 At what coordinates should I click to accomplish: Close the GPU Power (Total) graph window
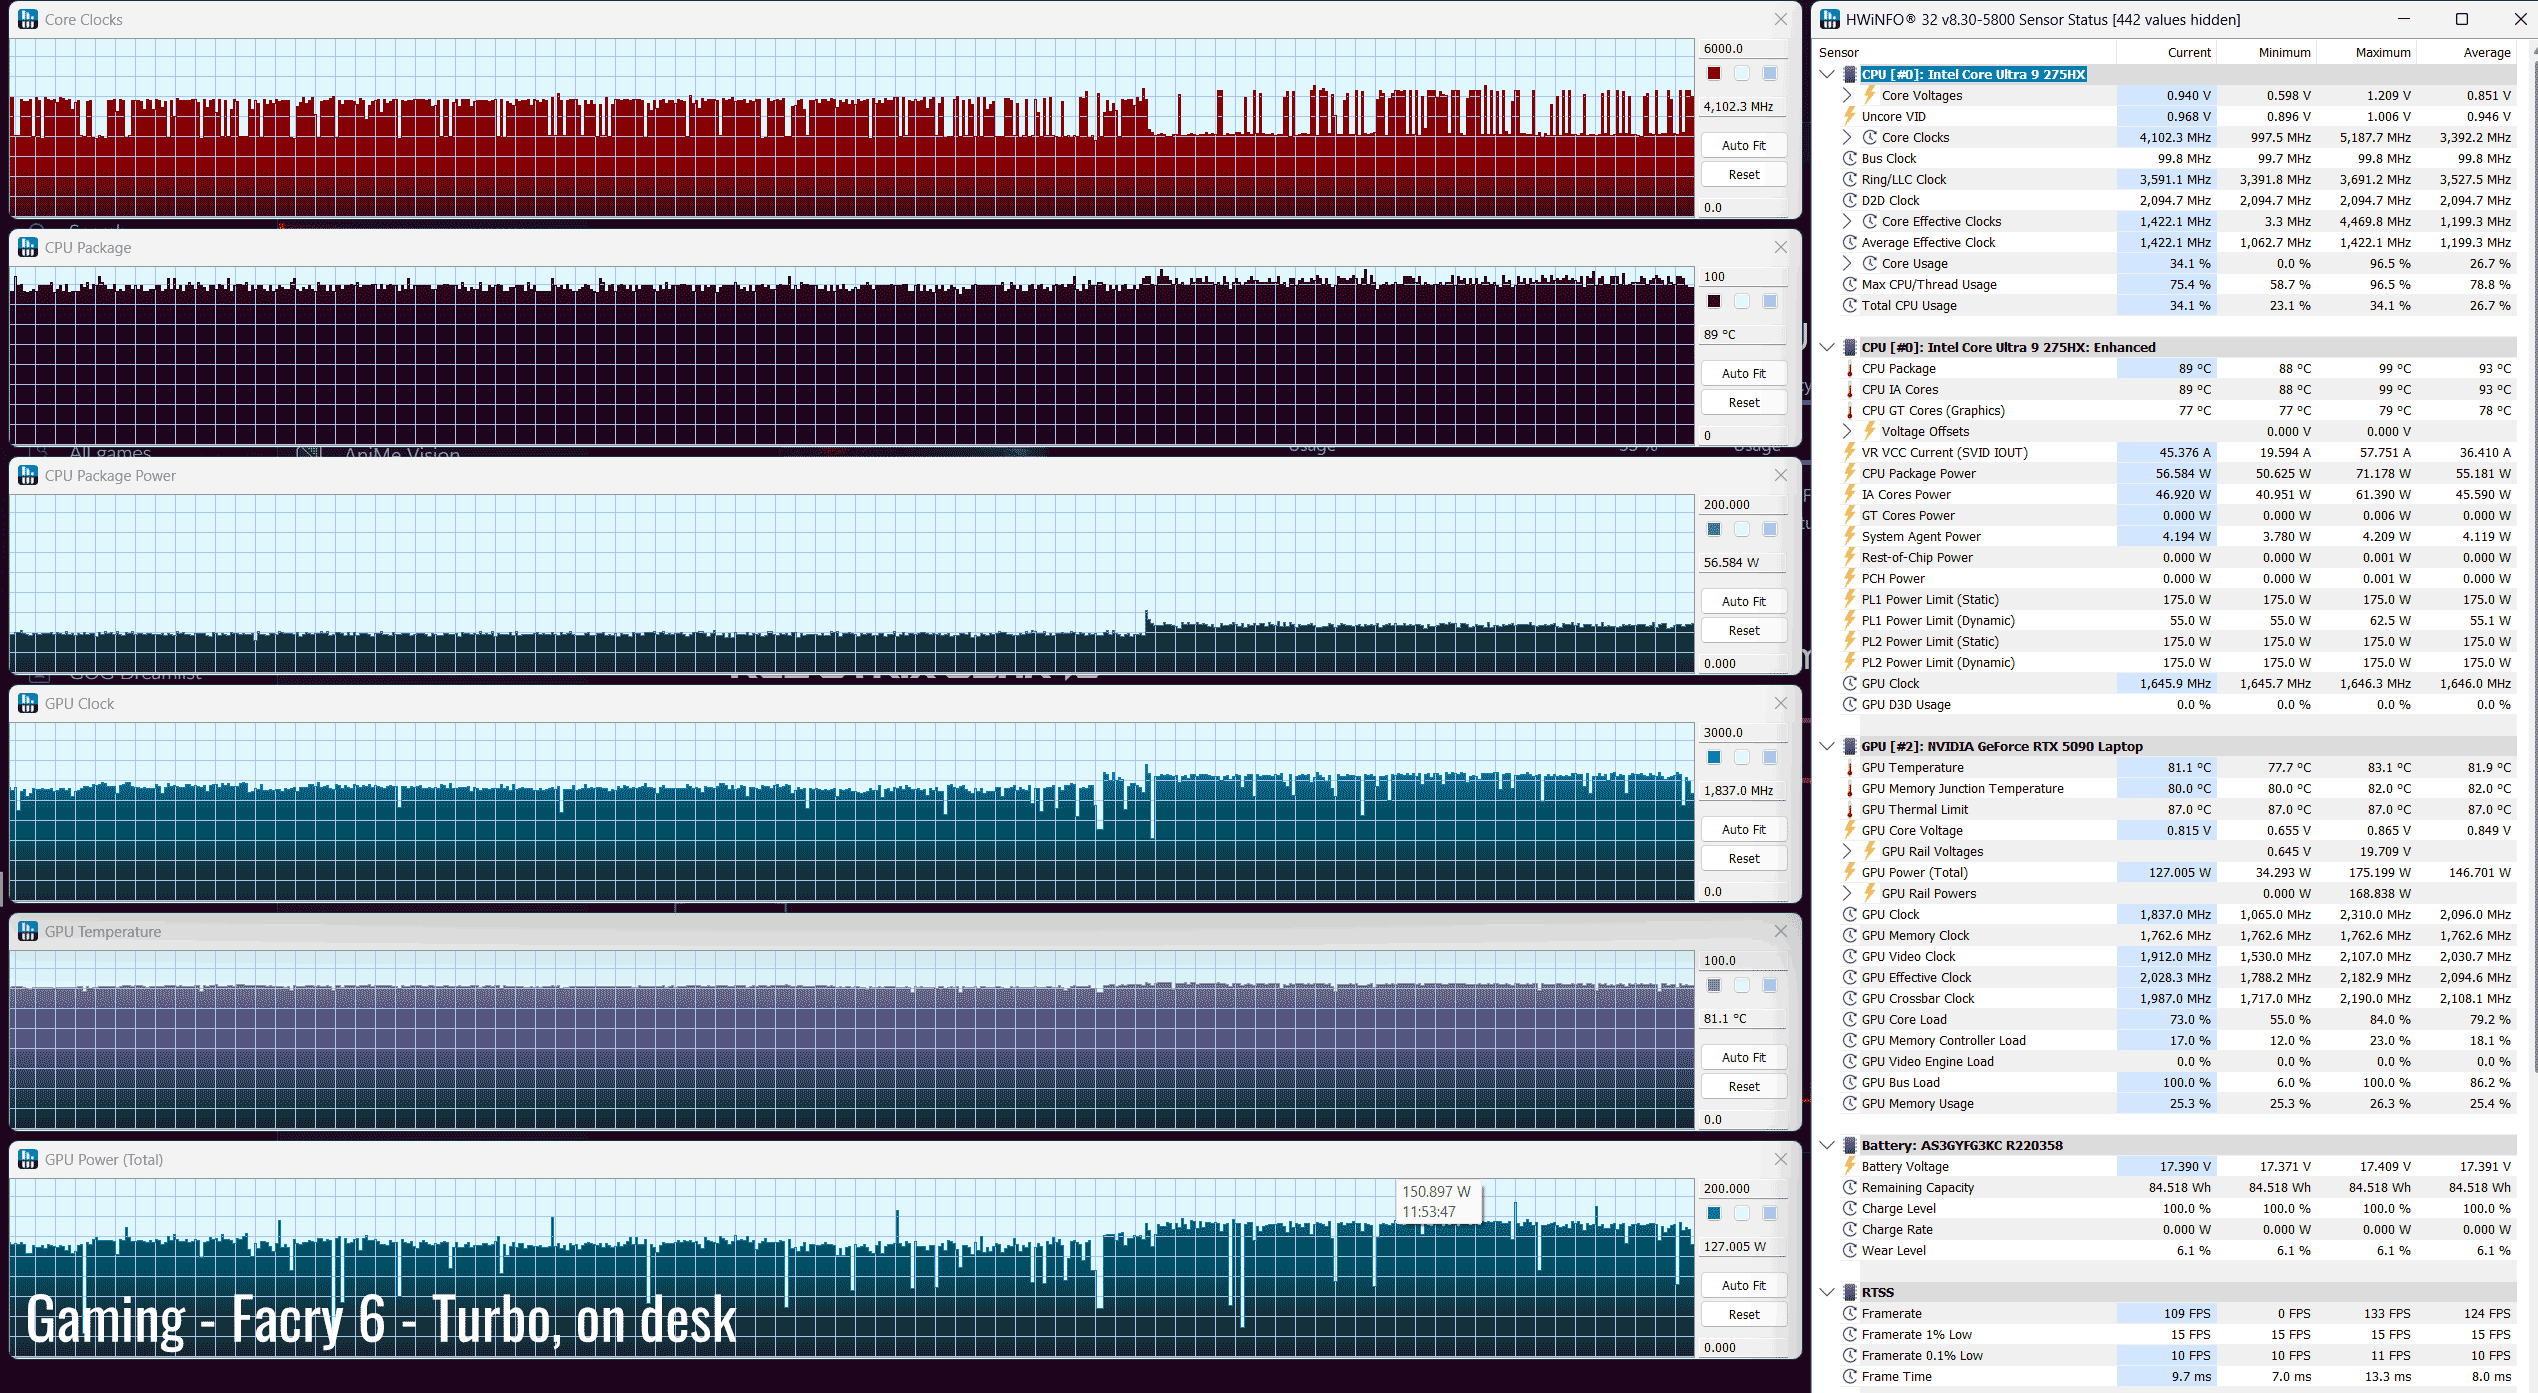point(1780,1159)
